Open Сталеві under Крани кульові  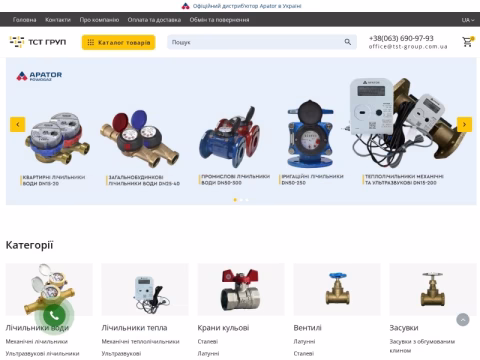(x=208, y=342)
